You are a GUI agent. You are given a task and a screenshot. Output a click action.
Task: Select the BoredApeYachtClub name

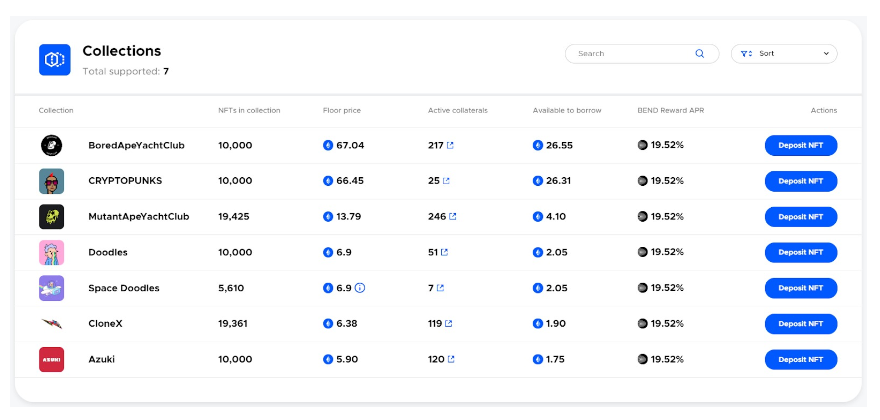(x=136, y=145)
